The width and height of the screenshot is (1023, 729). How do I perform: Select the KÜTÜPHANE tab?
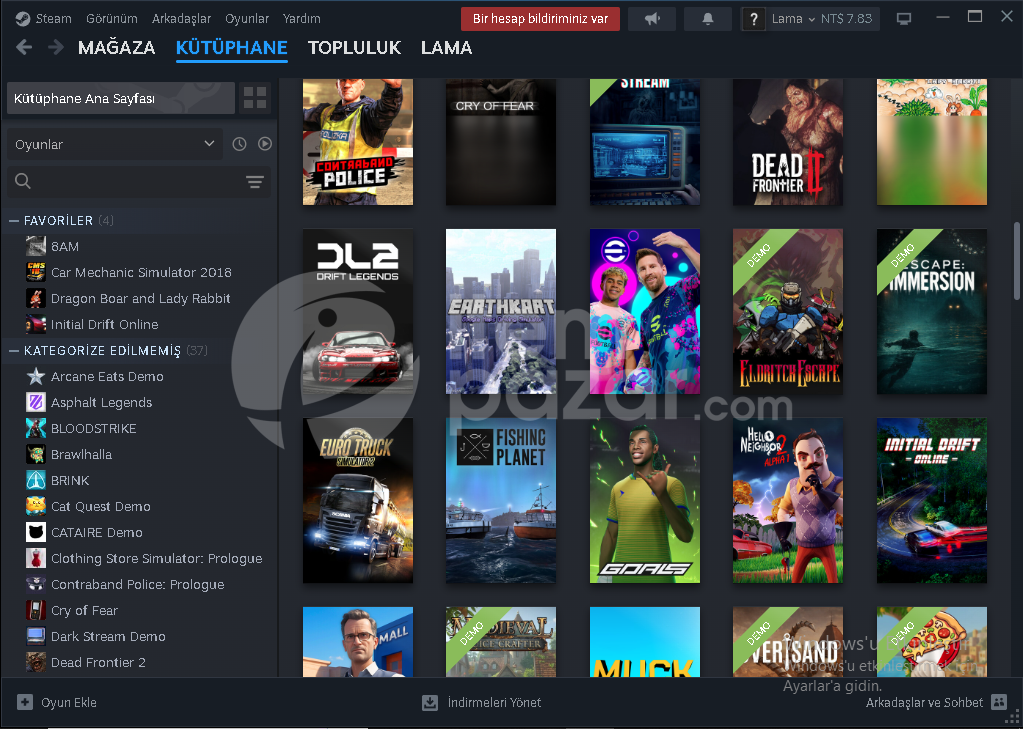tap(232, 48)
